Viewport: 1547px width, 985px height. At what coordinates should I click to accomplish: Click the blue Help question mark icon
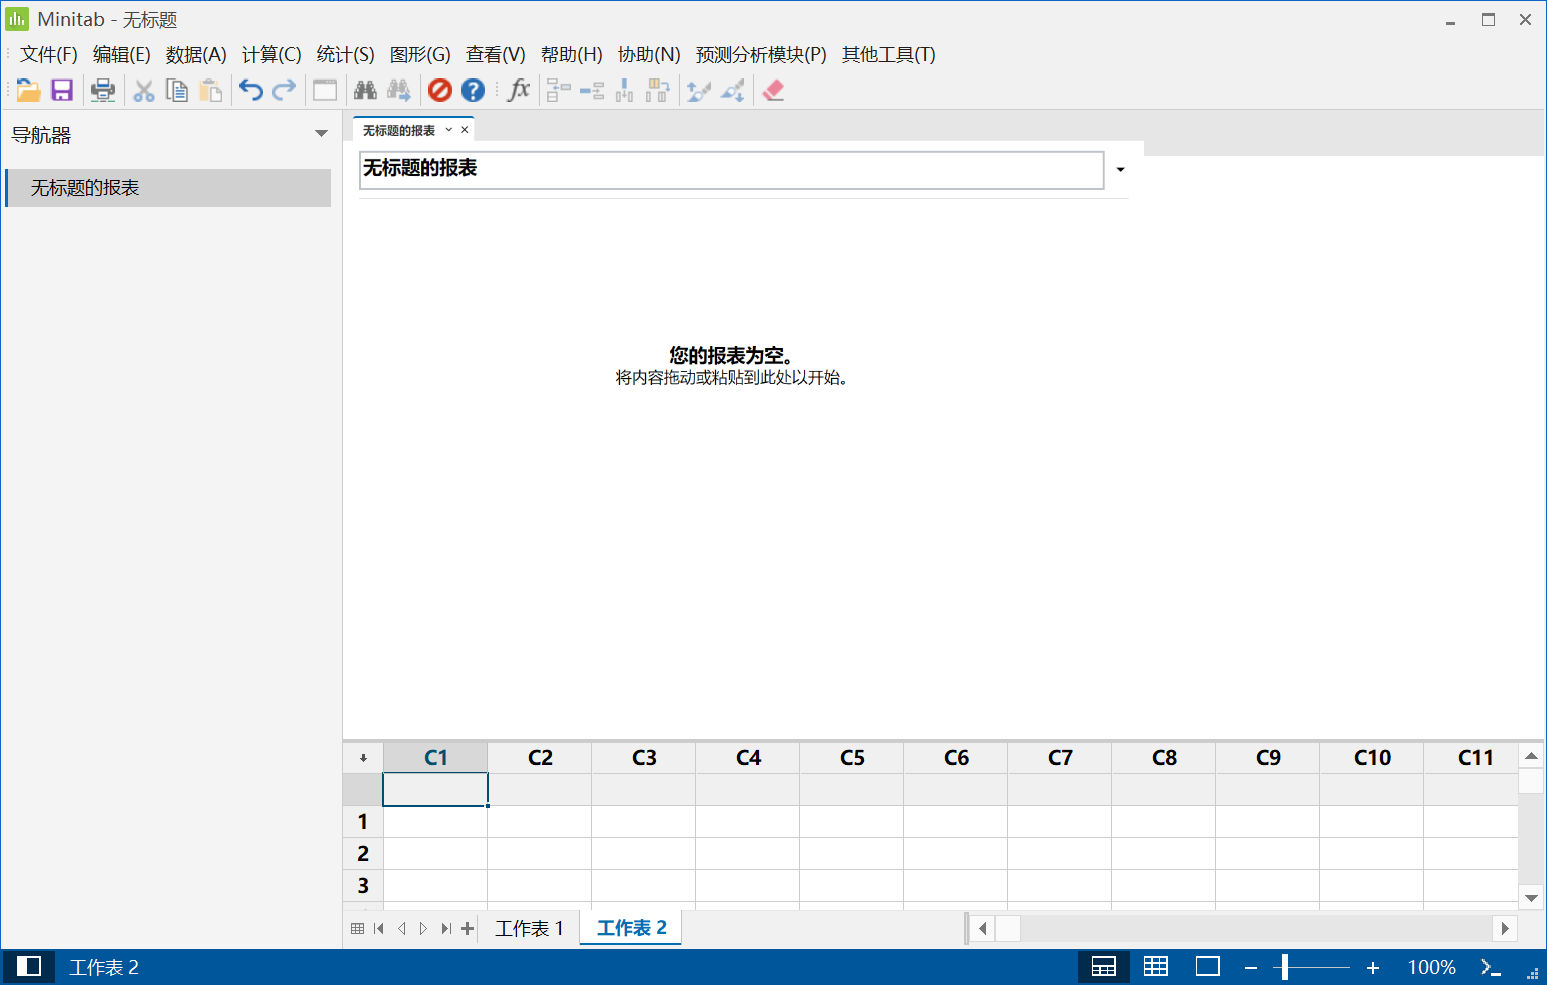(473, 90)
